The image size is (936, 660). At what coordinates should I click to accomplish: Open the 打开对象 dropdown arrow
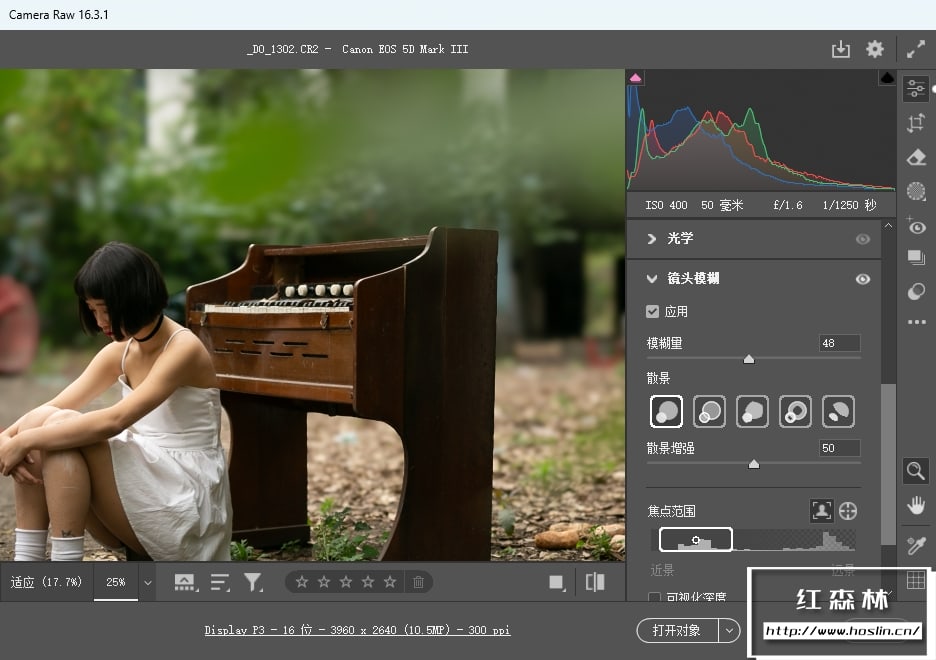729,631
